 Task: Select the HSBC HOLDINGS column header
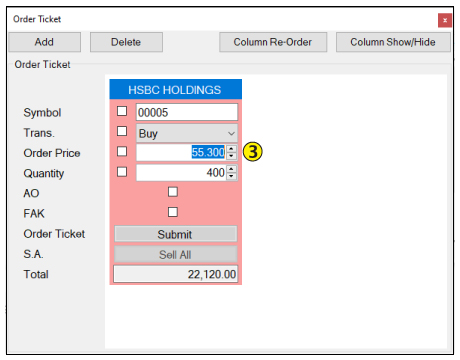coord(176,90)
